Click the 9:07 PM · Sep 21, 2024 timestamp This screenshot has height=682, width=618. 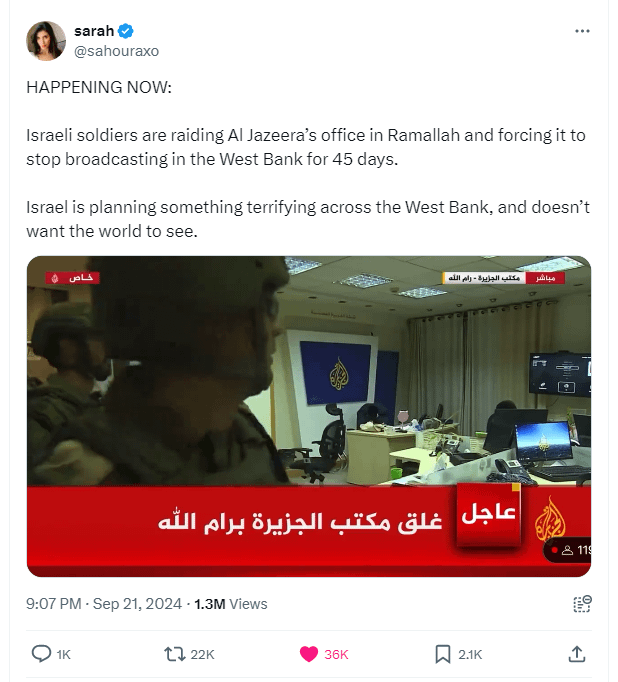(x=104, y=604)
